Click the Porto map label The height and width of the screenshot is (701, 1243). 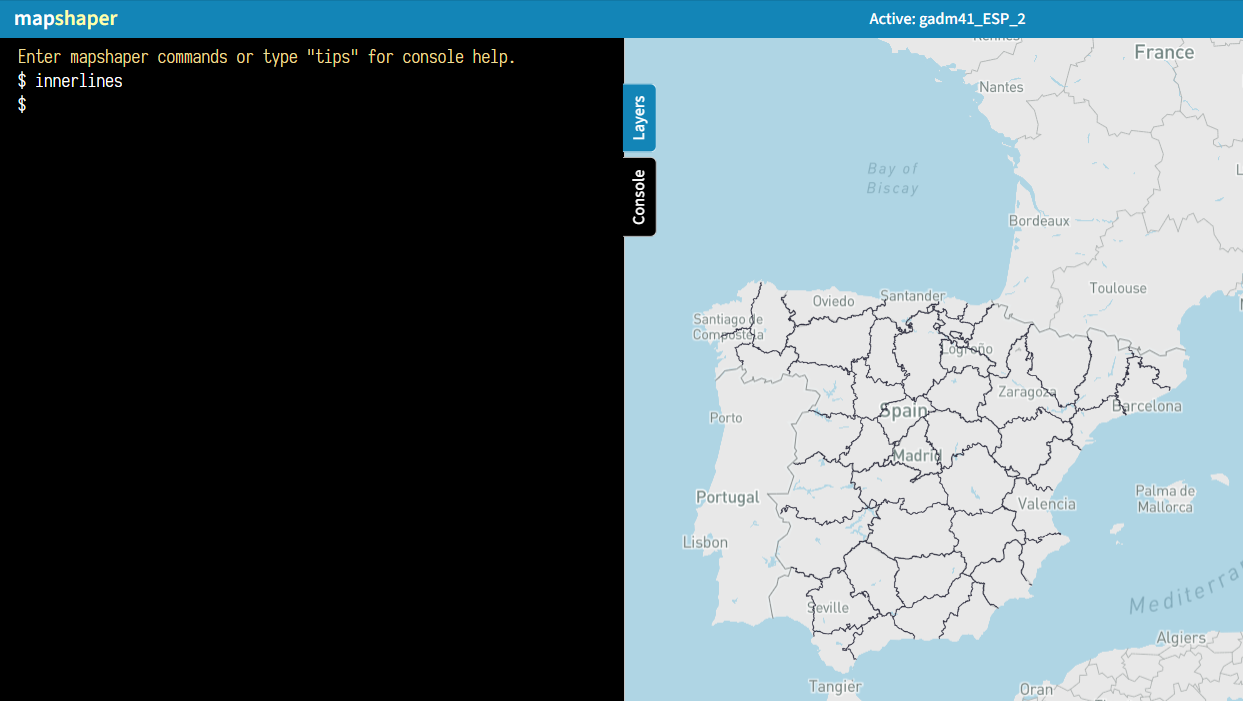tap(726, 418)
